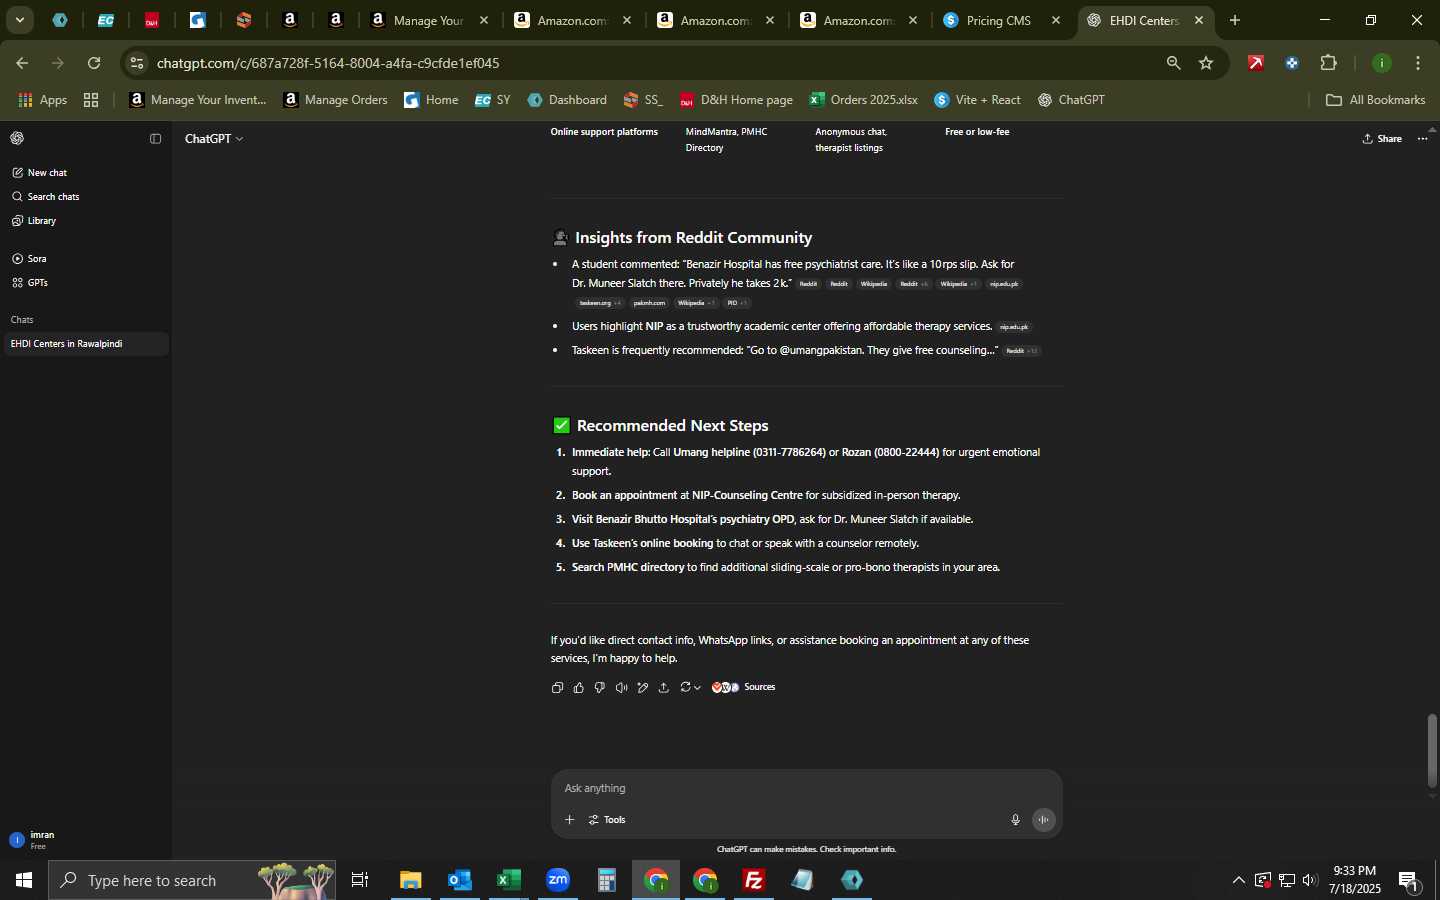The image size is (1440, 900).
Task: Click the ChatGPT logo in sidebar
Action: [17, 139]
